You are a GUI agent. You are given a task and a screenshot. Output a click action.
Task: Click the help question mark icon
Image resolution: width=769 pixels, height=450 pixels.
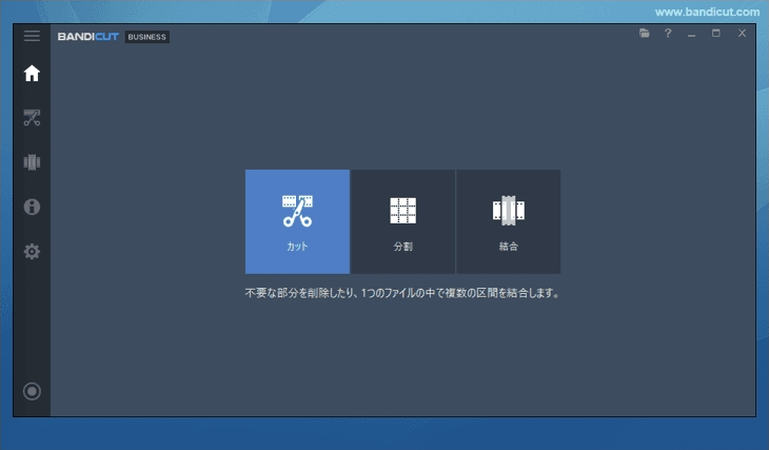point(668,34)
